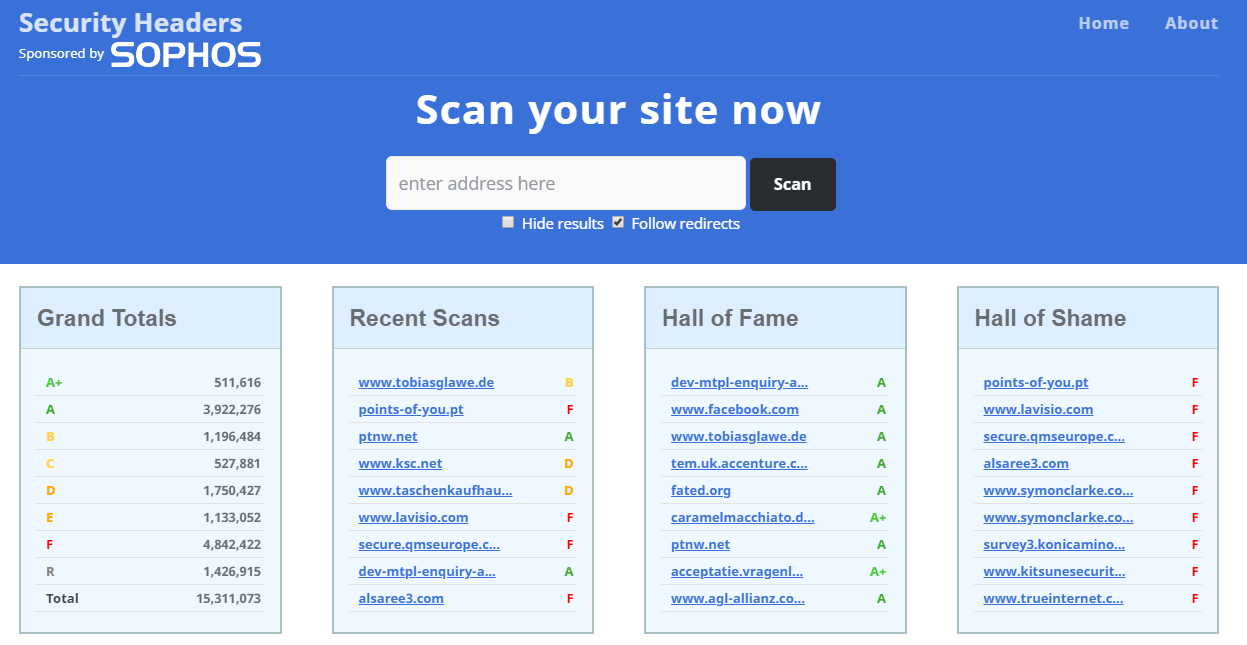Screen dimensions: 1247x645
Task: Open www.agl-allianz.co... Hall of Fame link
Action: [x=738, y=598]
